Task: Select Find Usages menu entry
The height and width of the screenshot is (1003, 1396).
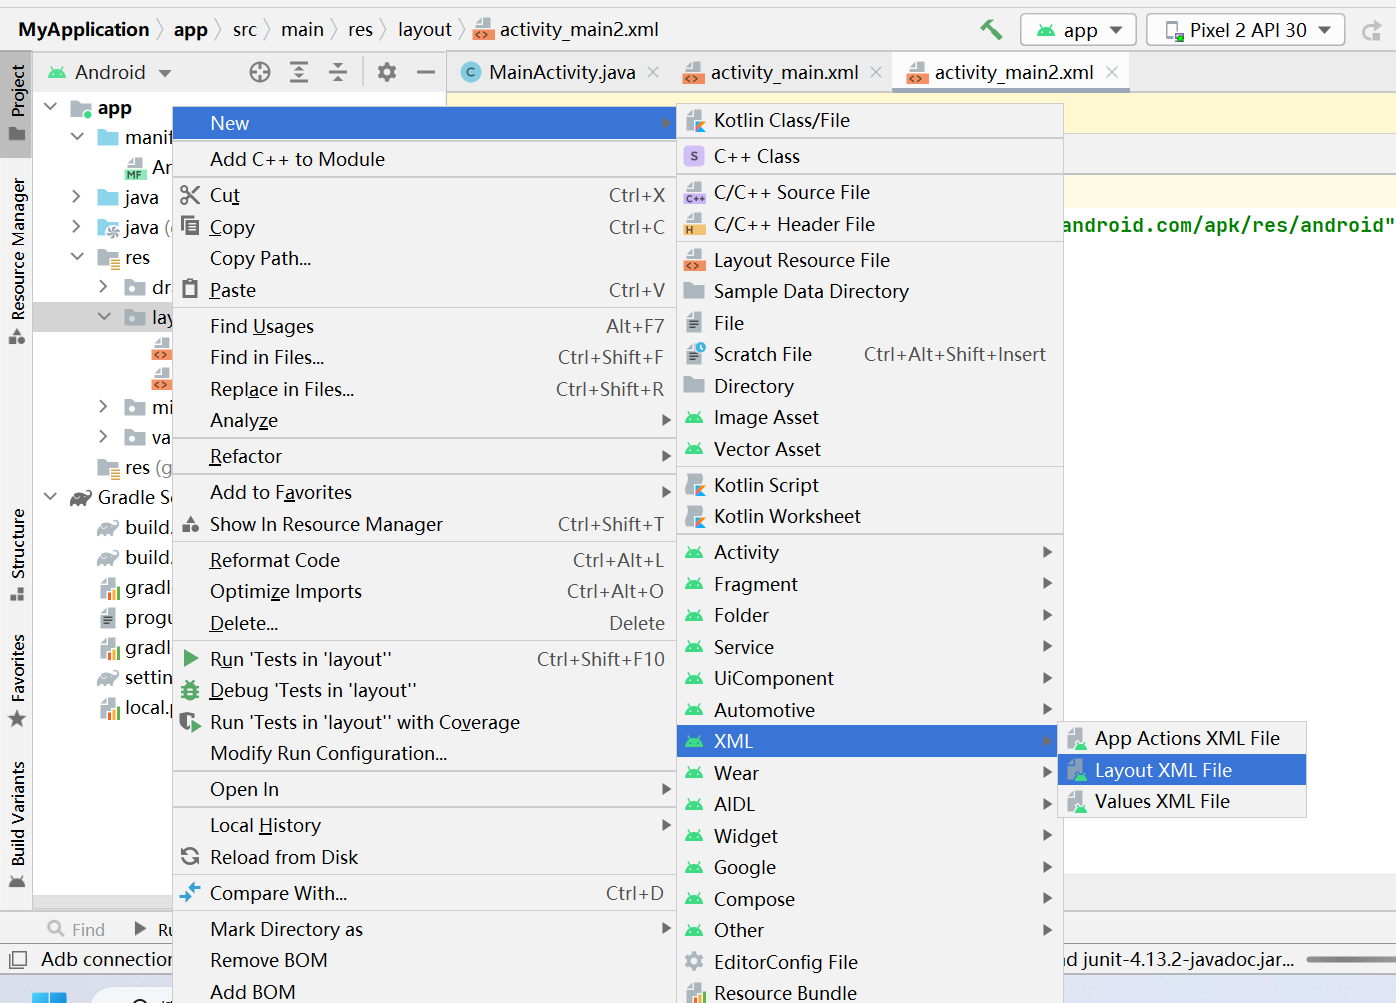Action: click(424, 326)
